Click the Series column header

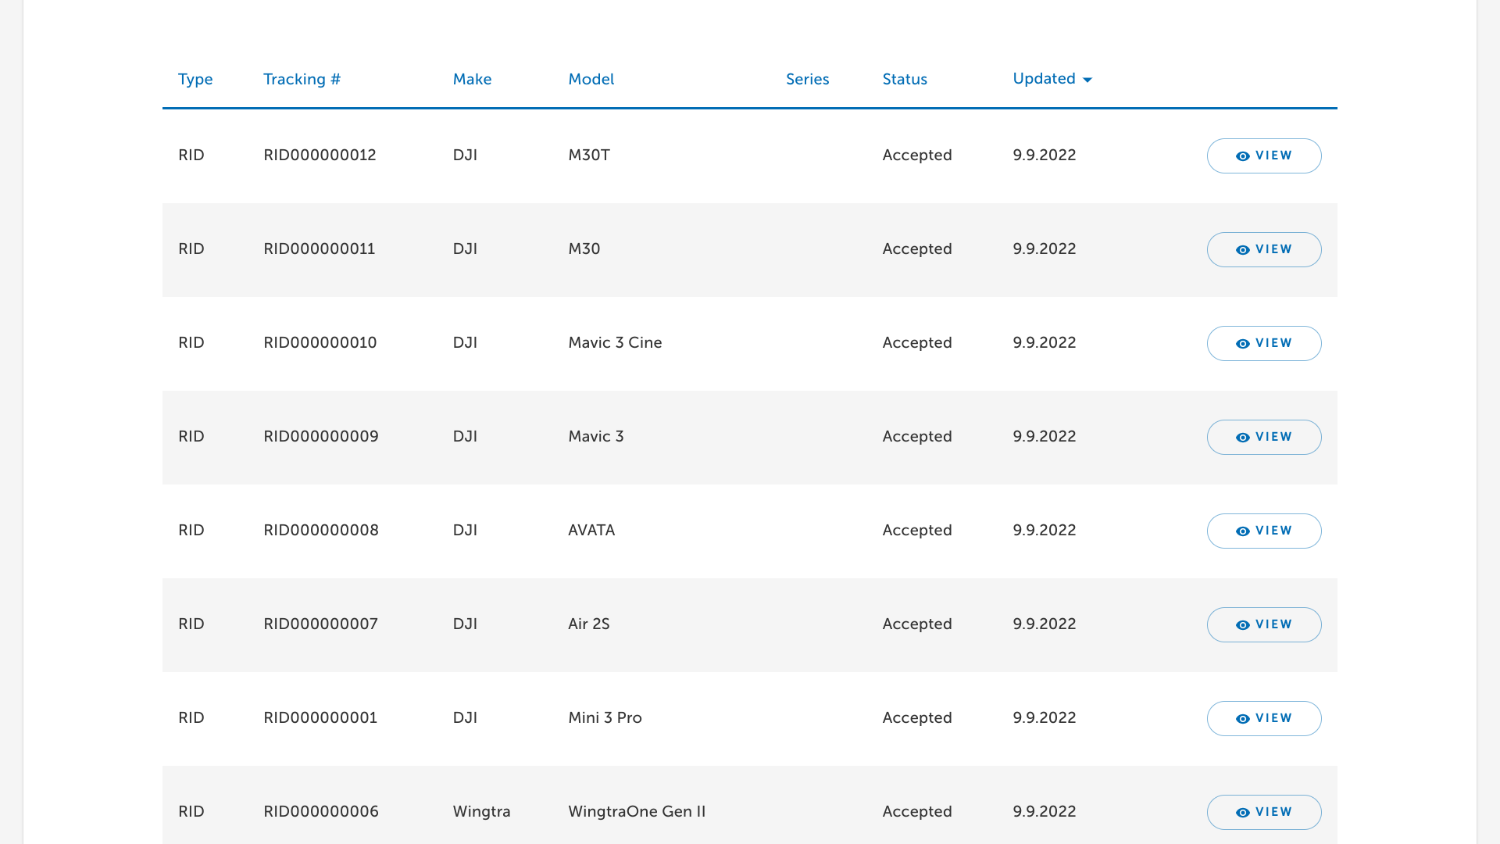(806, 79)
